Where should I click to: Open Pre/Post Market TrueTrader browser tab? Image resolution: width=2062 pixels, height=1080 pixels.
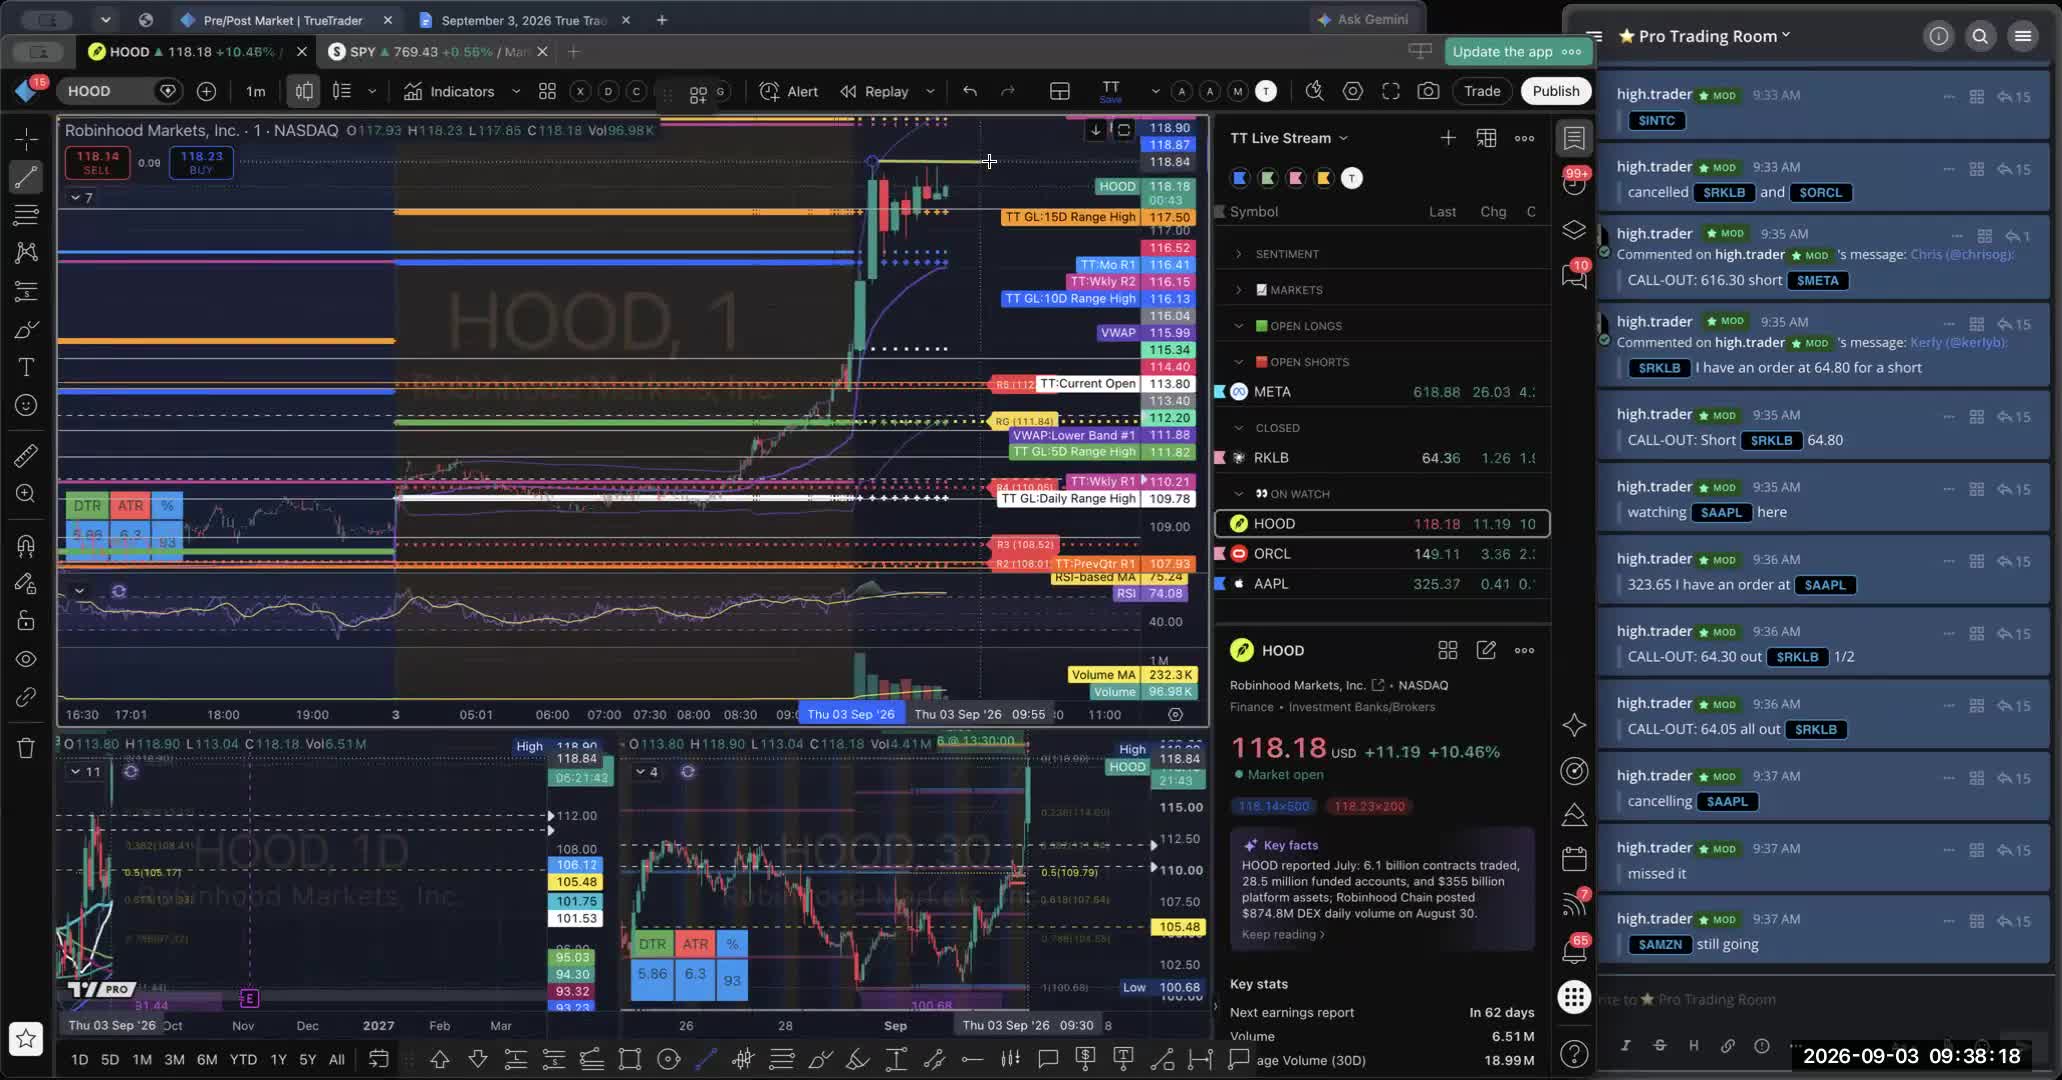(x=283, y=20)
